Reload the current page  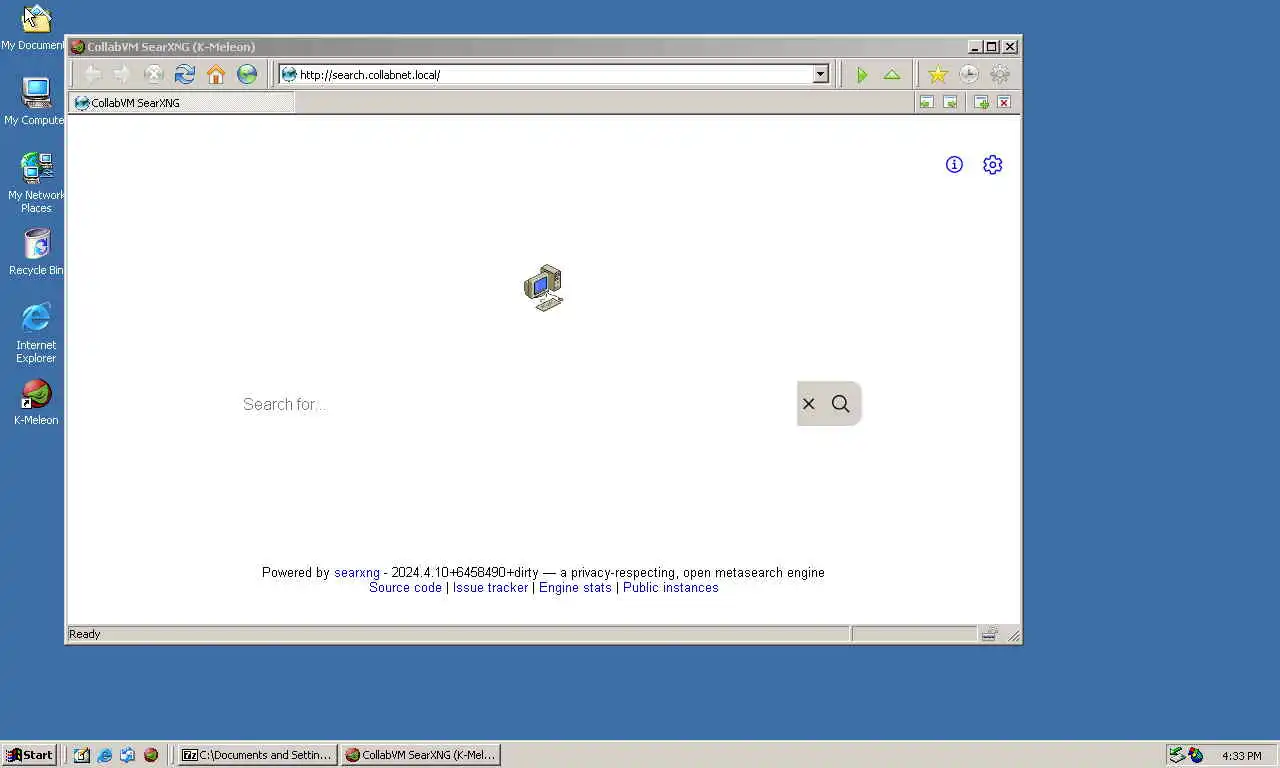[x=184, y=74]
